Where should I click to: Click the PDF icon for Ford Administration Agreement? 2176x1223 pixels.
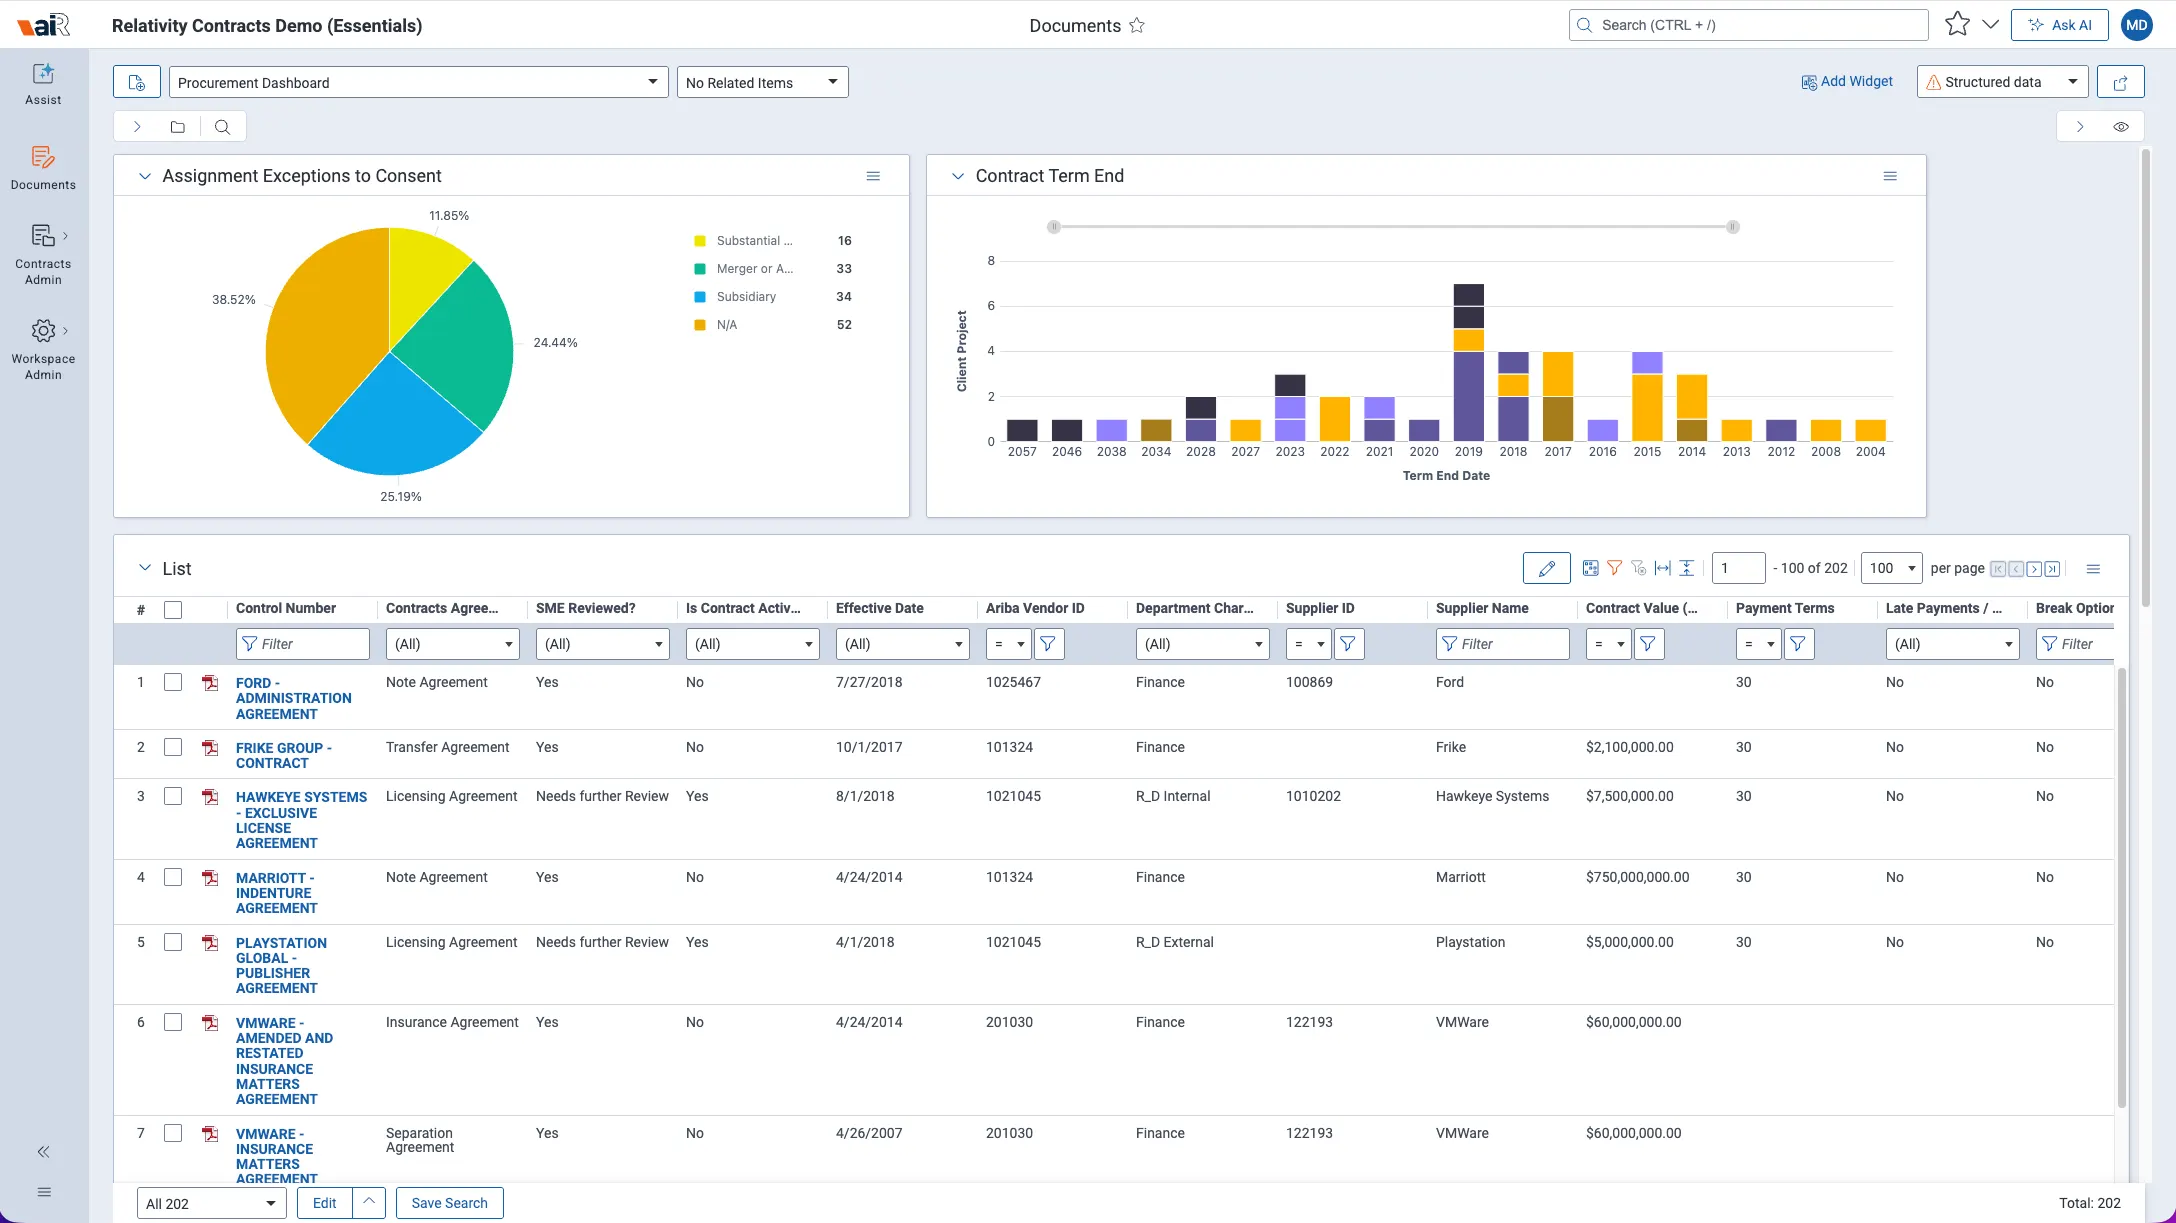click(210, 683)
